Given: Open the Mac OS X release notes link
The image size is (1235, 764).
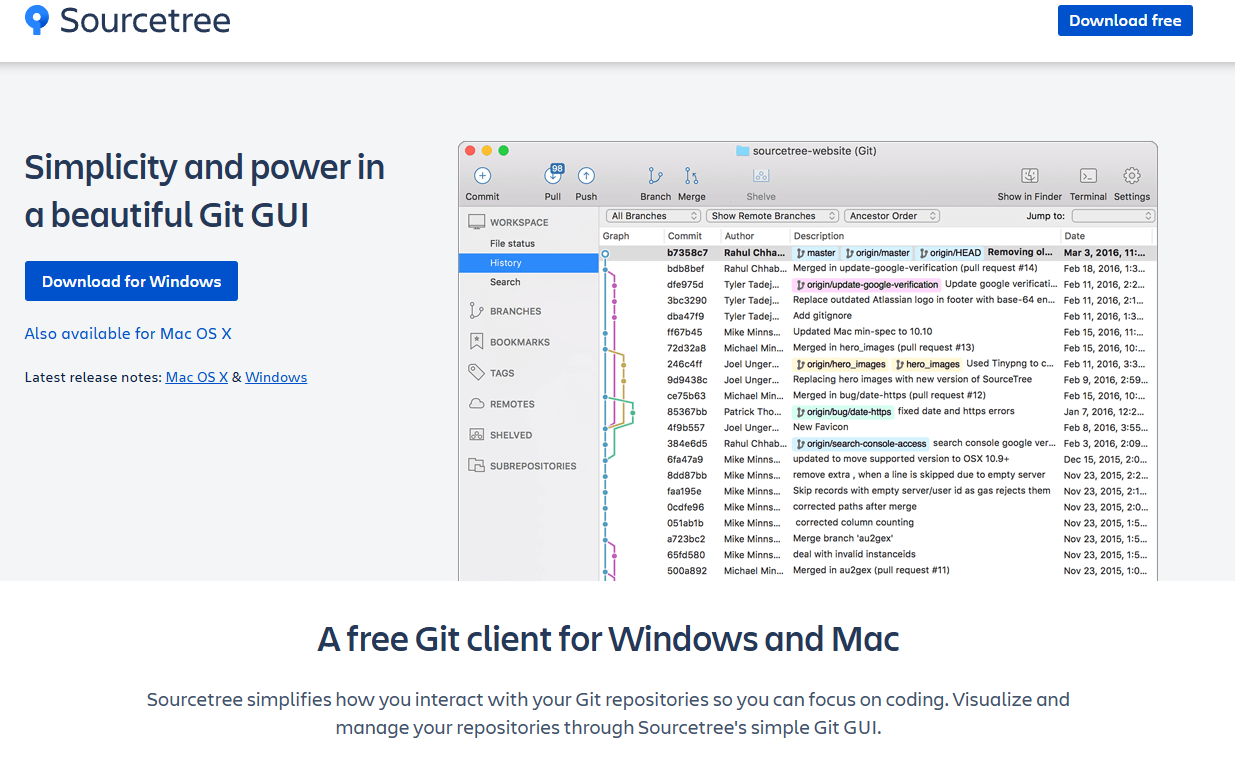Looking at the screenshot, I should pos(197,378).
